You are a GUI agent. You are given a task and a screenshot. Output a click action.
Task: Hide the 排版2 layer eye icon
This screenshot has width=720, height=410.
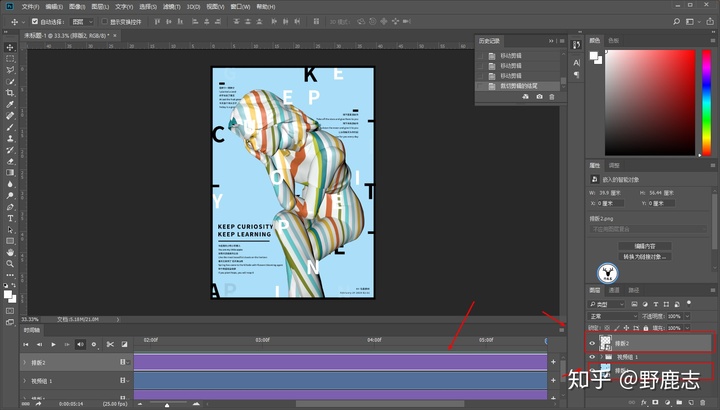click(x=592, y=343)
